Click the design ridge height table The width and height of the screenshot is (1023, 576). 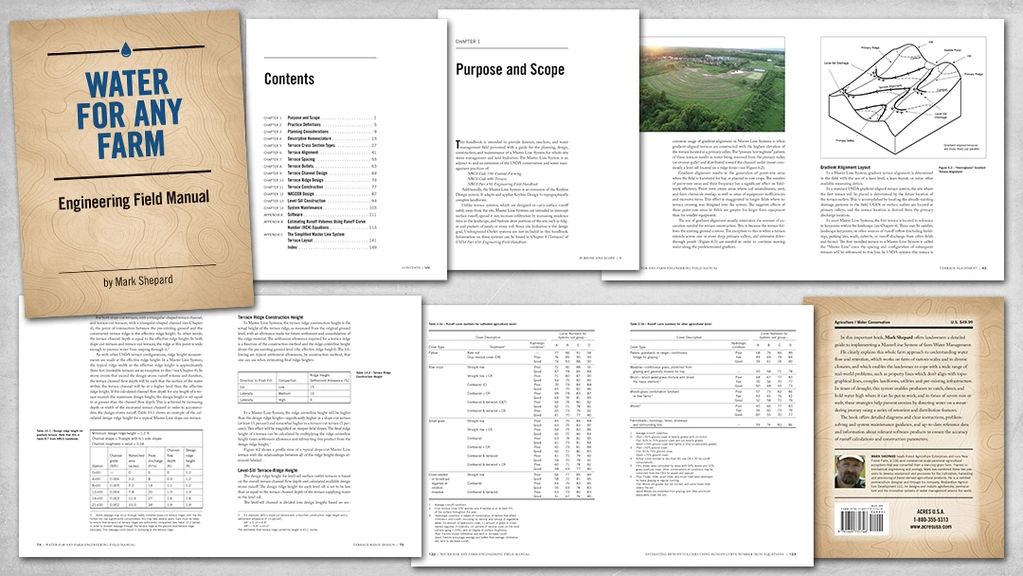tap(145, 469)
